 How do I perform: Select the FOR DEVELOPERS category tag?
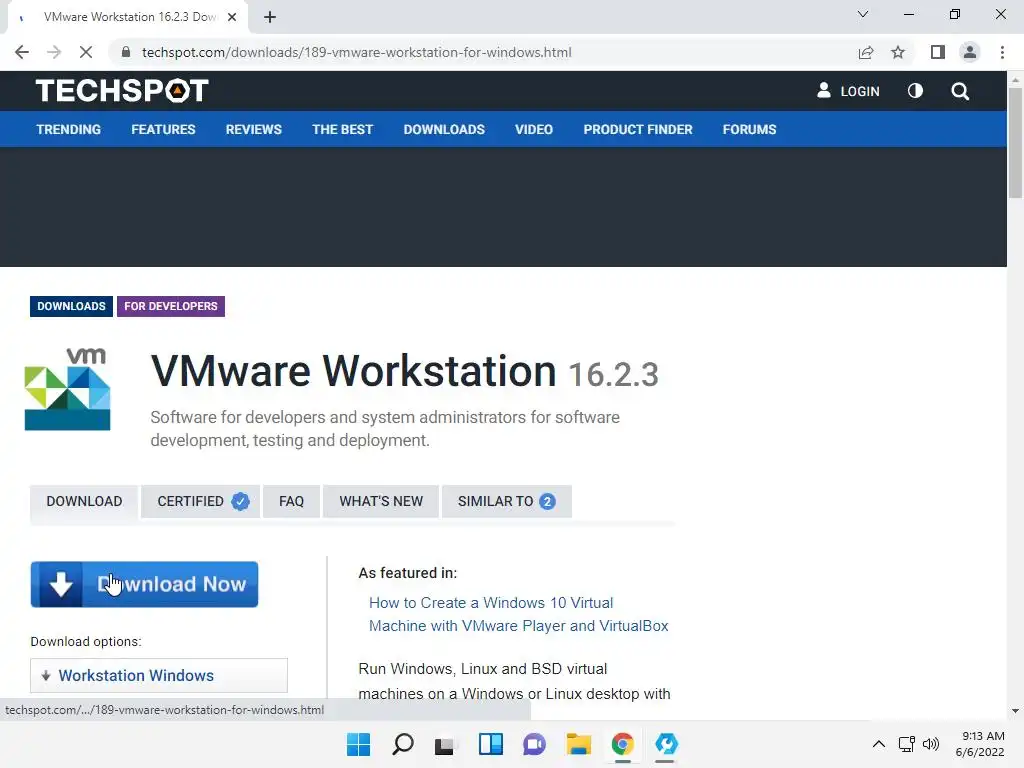pos(171,306)
